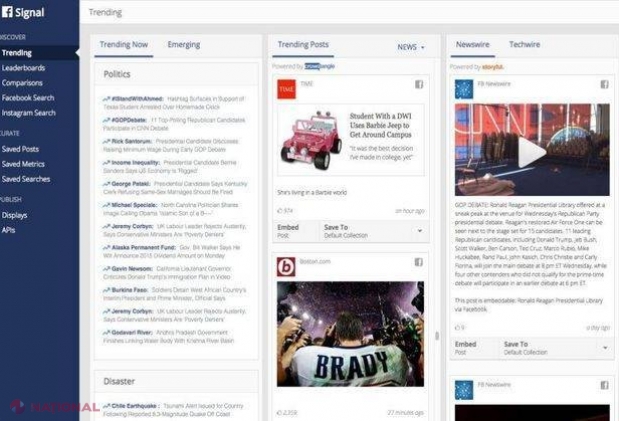Open the Alaska Permanent Fund topic

tap(172, 252)
